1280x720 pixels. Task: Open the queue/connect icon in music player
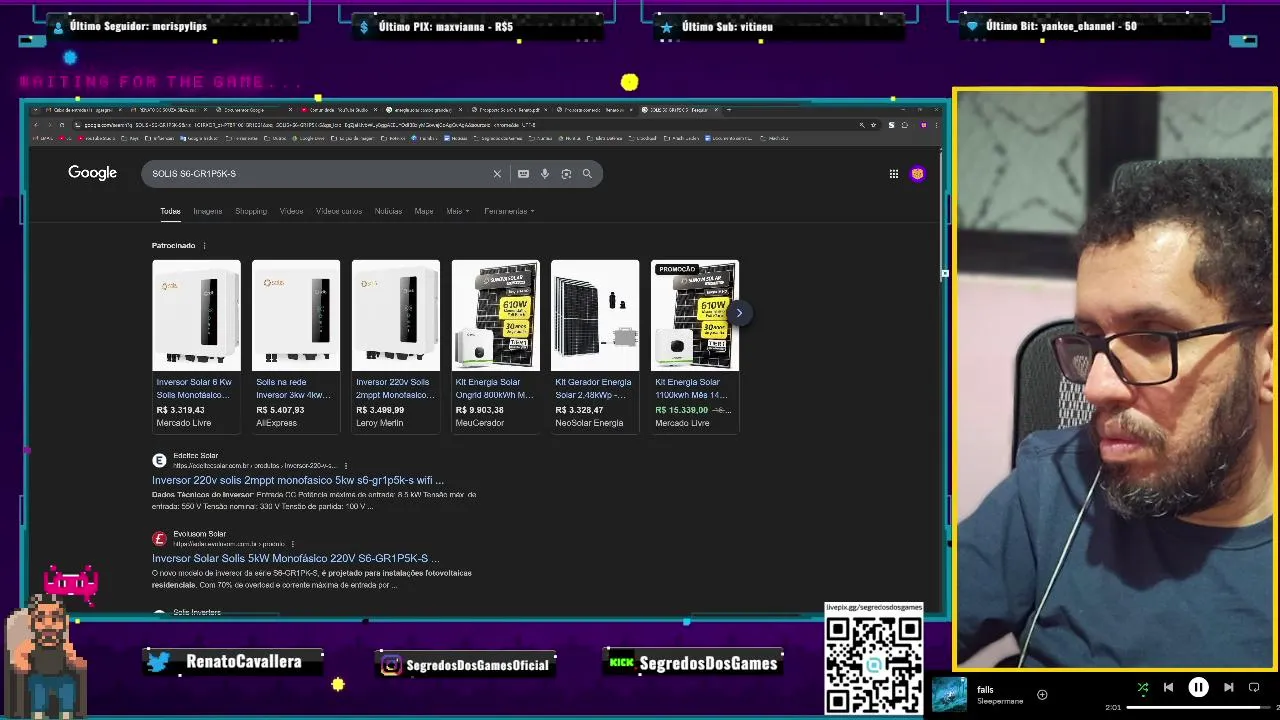(1254, 687)
